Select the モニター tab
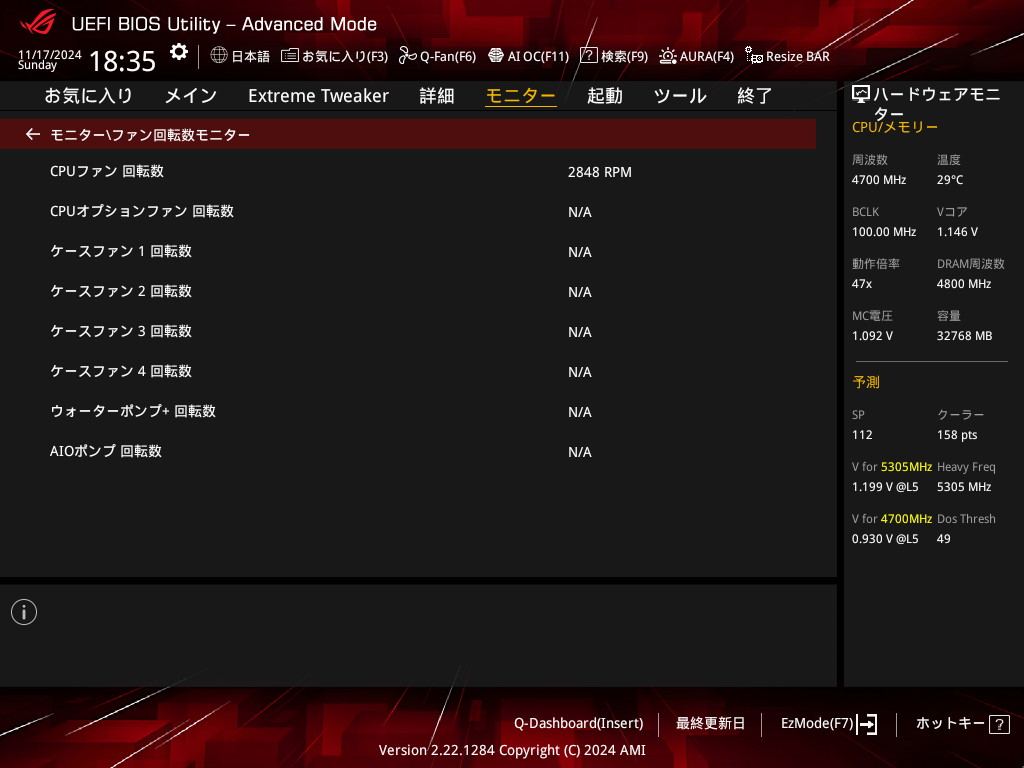Viewport: 1024px width, 768px height. (520, 95)
